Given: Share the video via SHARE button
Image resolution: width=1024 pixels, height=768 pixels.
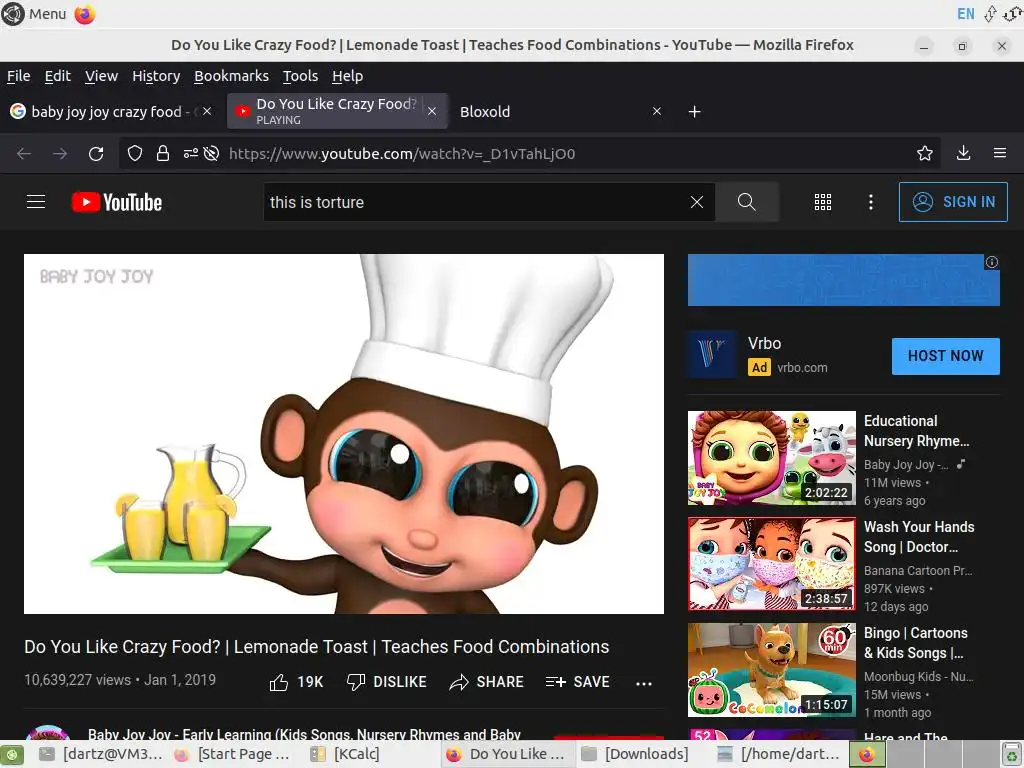Looking at the screenshot, I should click(487, 682).
